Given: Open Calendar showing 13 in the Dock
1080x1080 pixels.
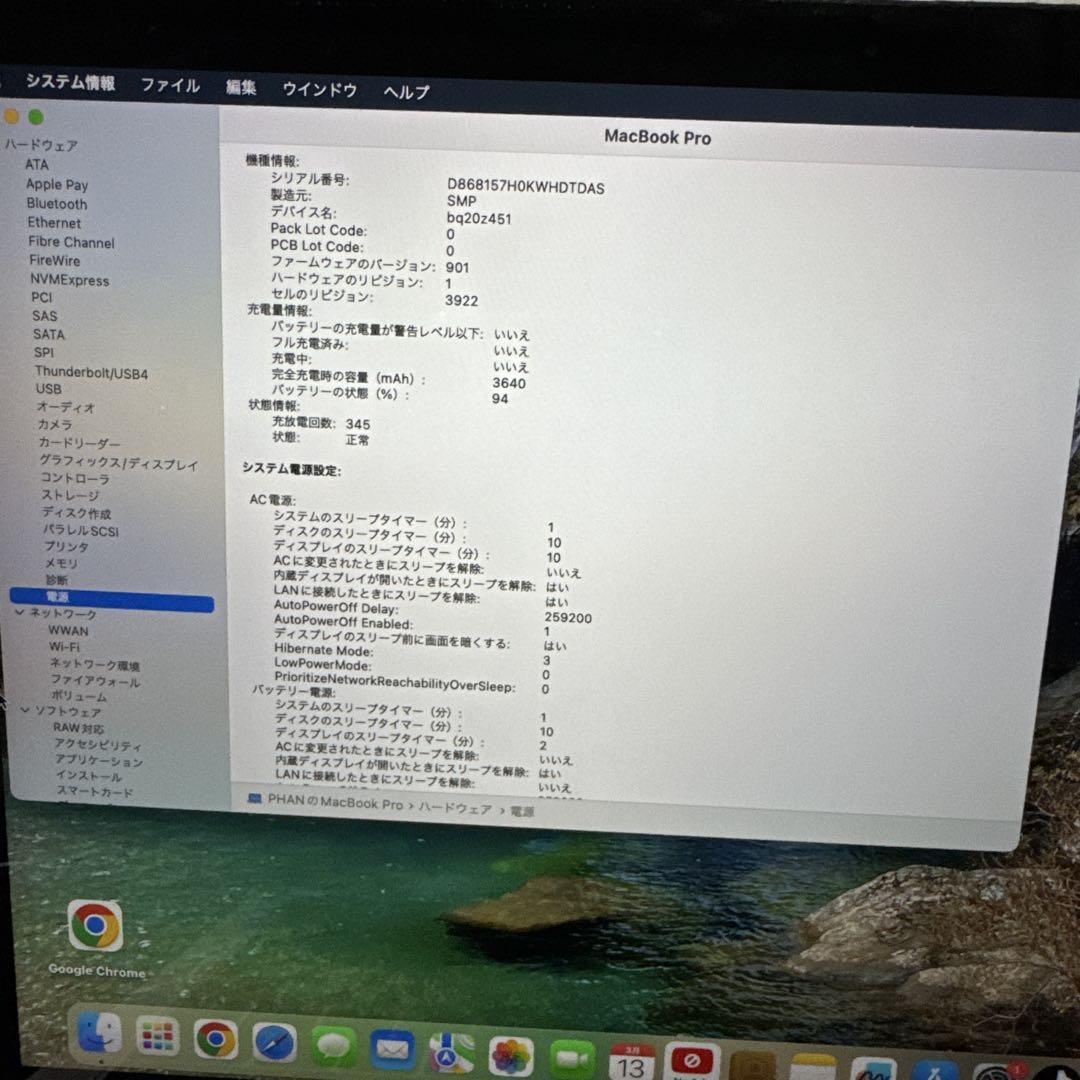Looking at the screenshot, I should 632,1061.
